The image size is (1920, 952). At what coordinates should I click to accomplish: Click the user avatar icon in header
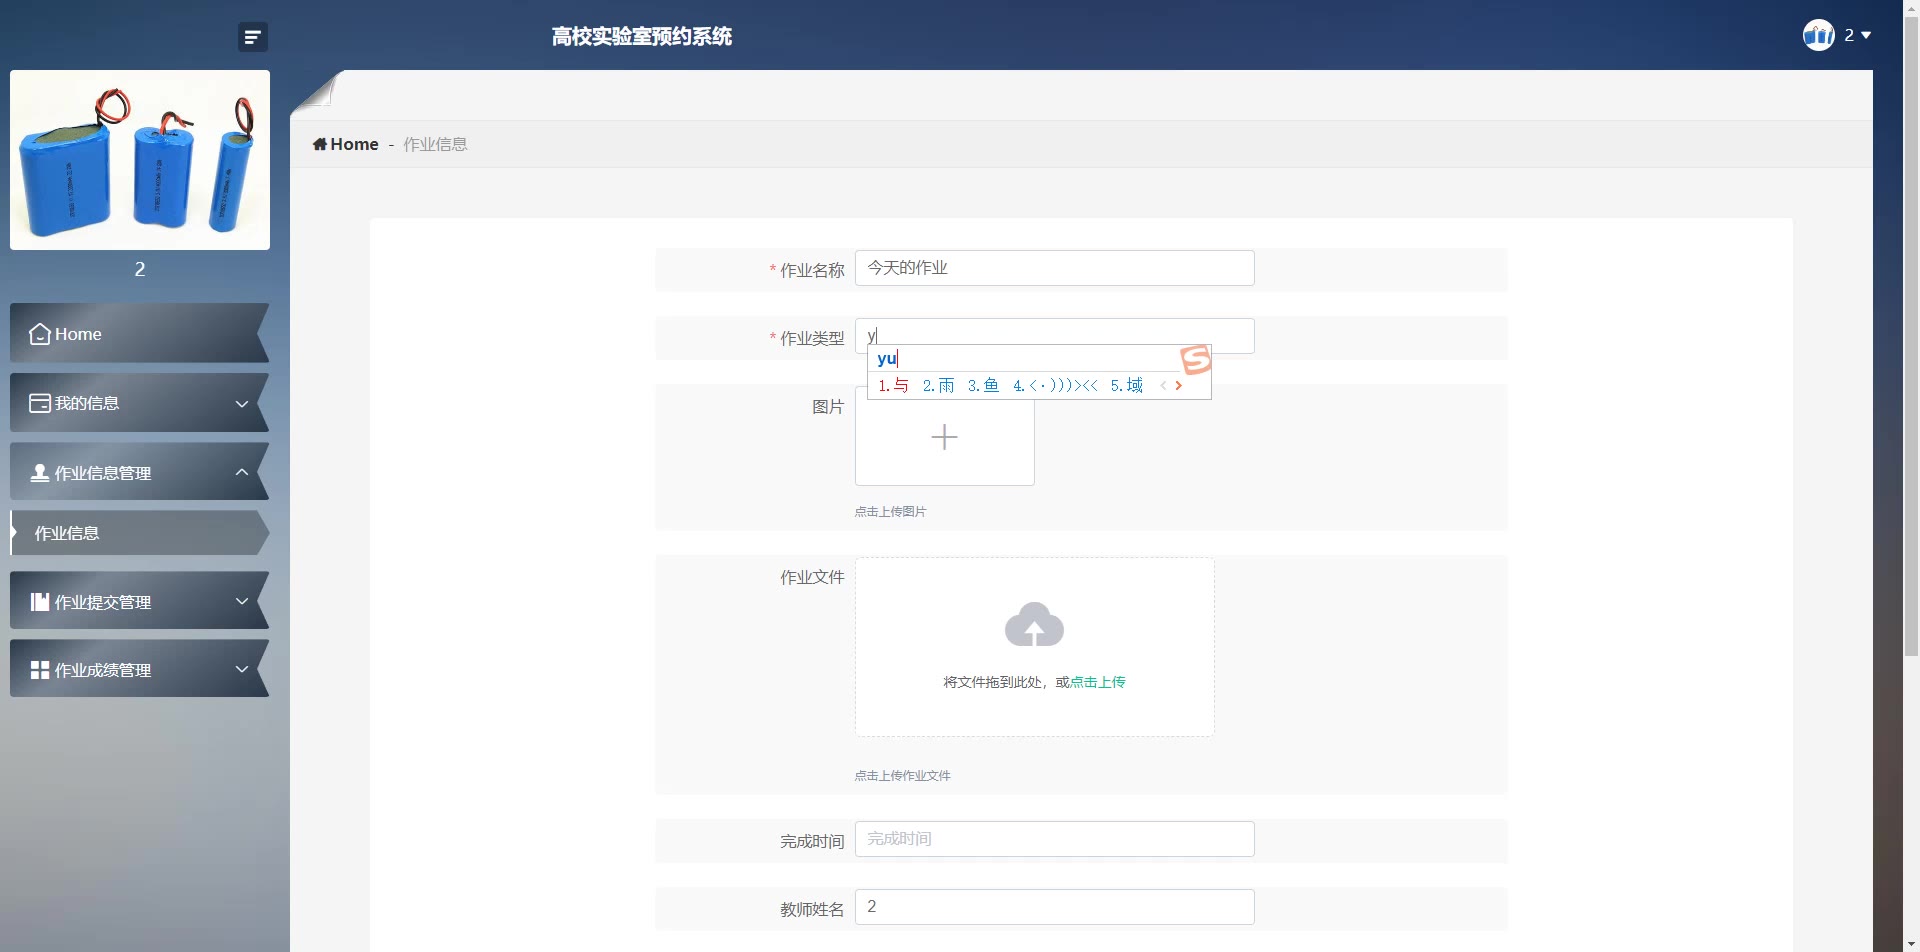click(1818, 35)
